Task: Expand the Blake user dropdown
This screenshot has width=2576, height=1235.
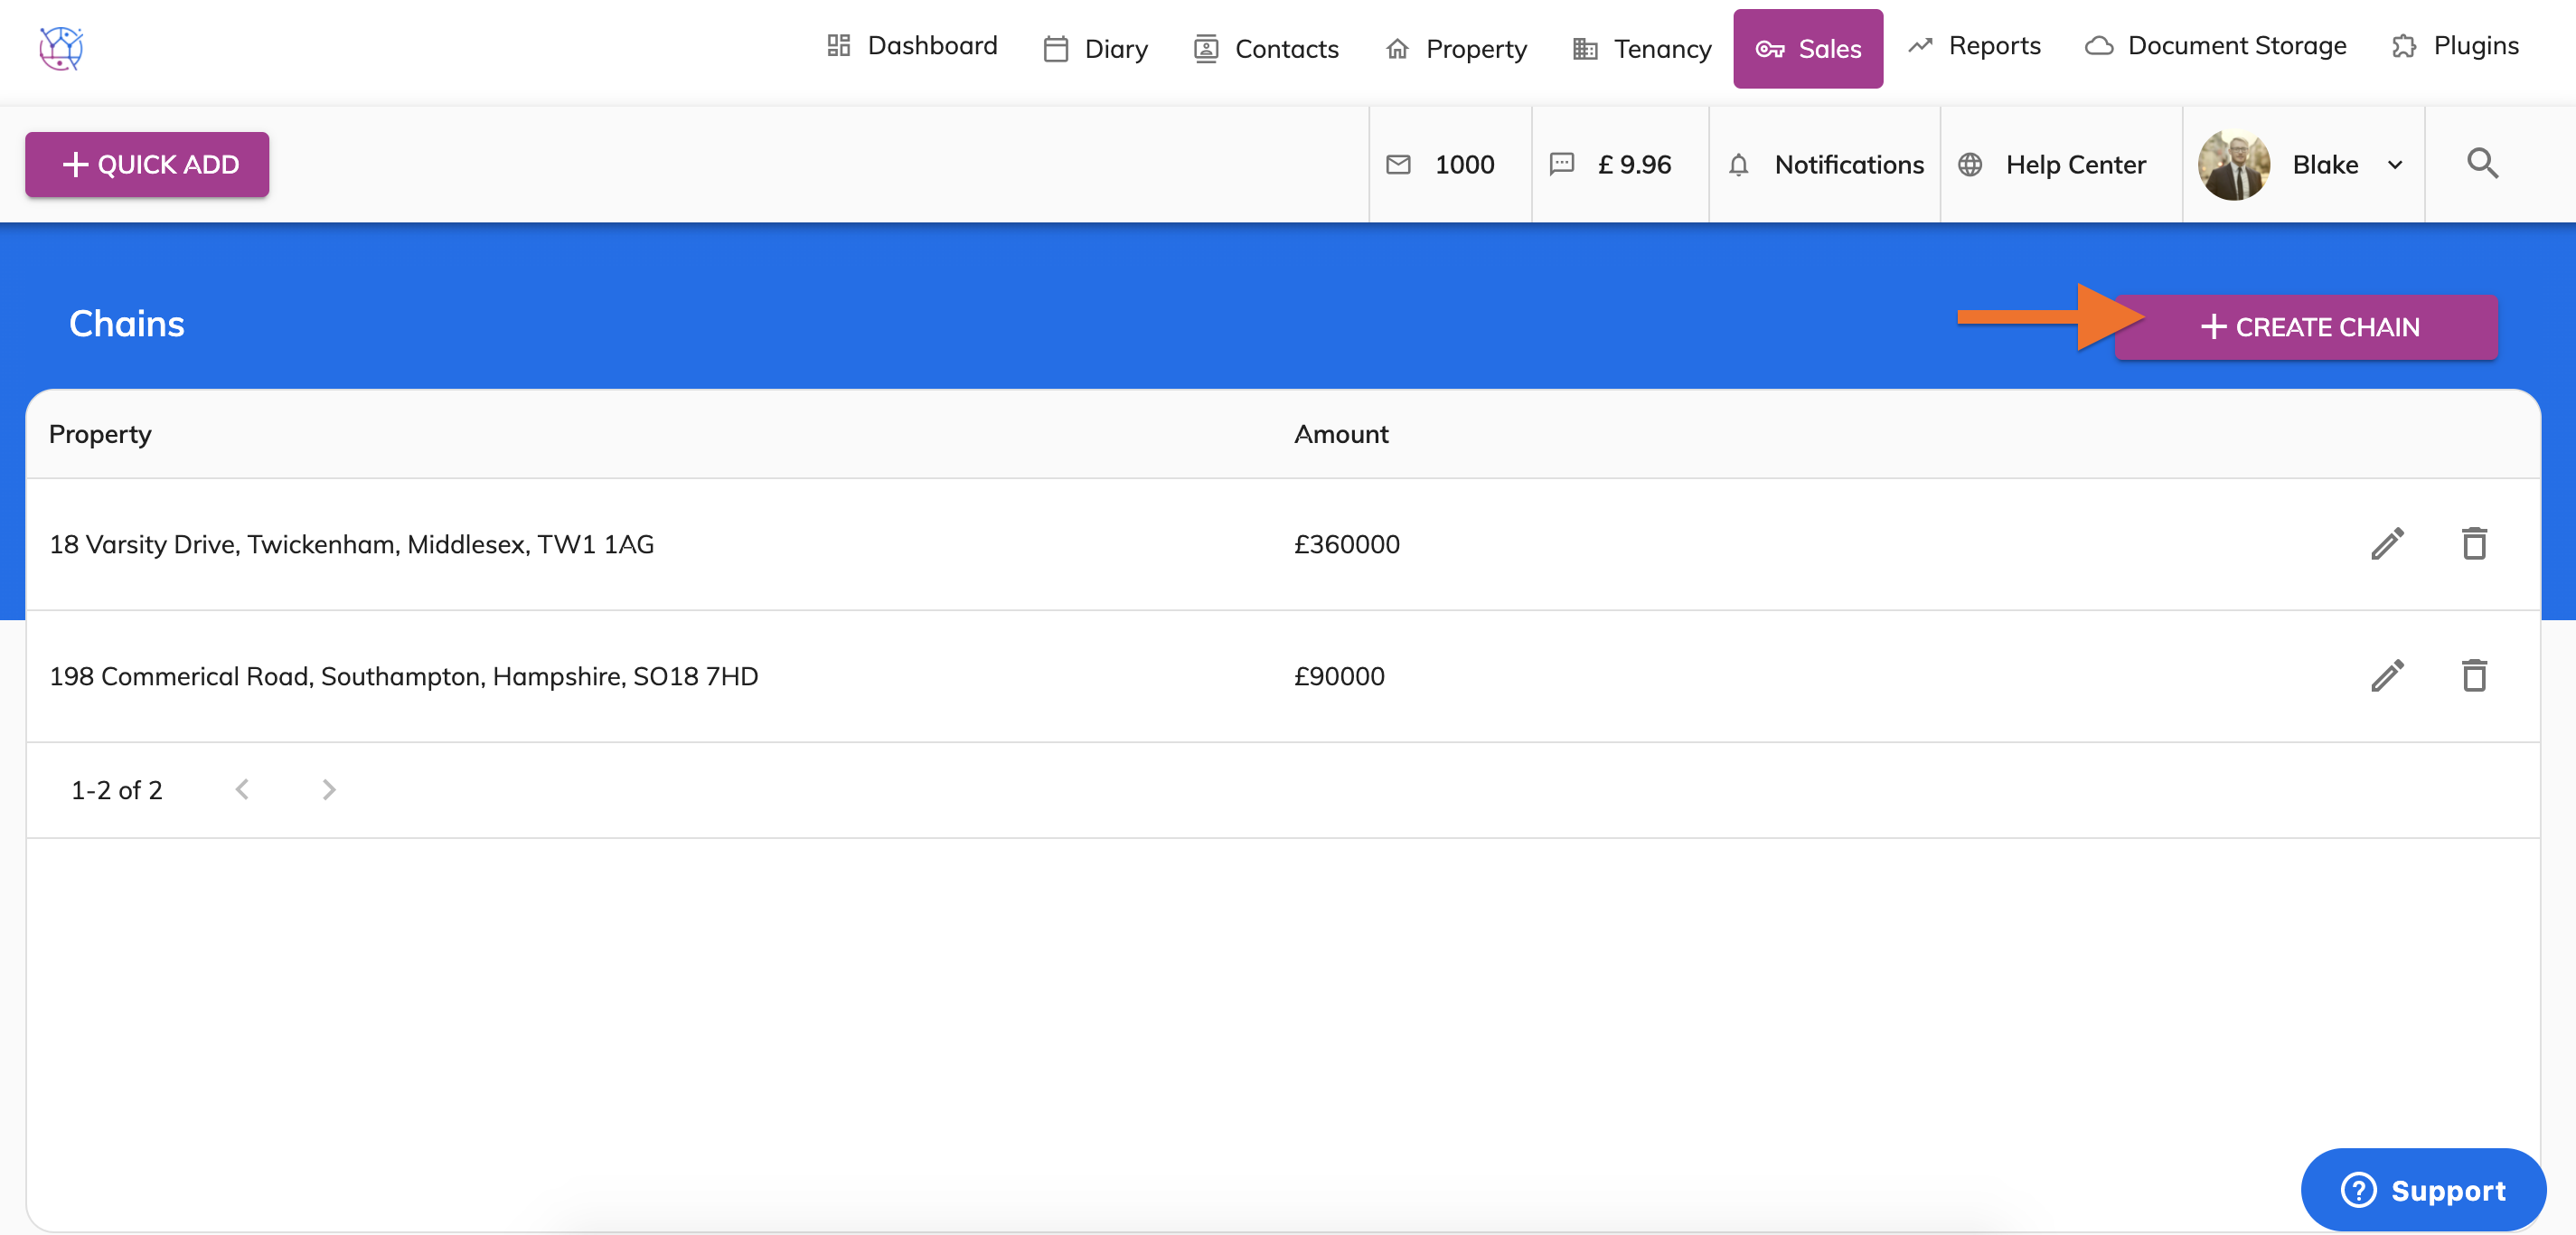Action: pos(2394,165)
